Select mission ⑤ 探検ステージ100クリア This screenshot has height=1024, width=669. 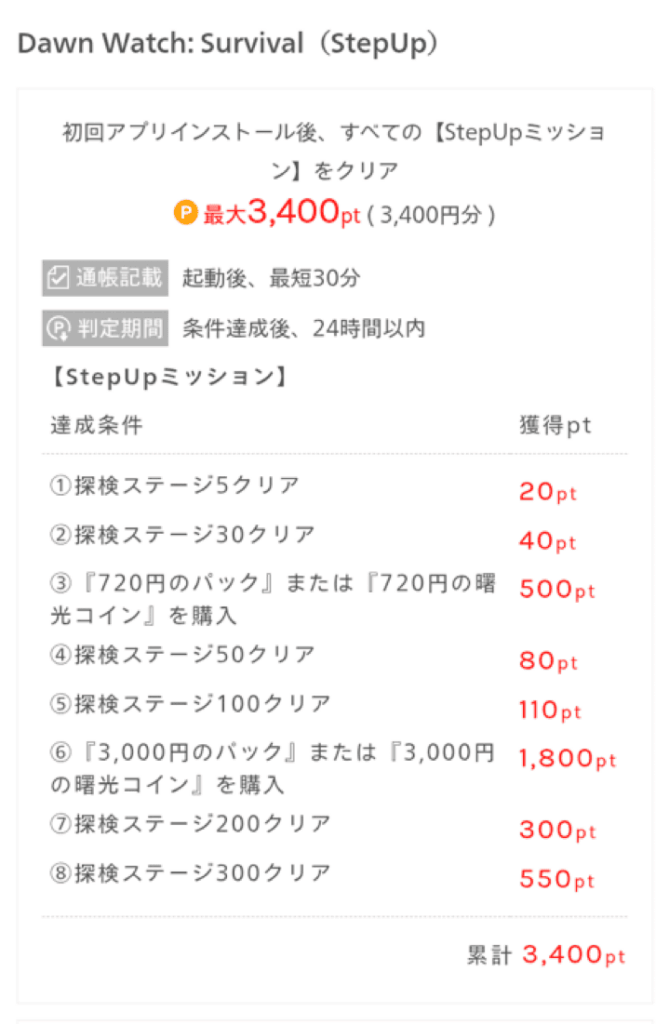tap(190, 704)
